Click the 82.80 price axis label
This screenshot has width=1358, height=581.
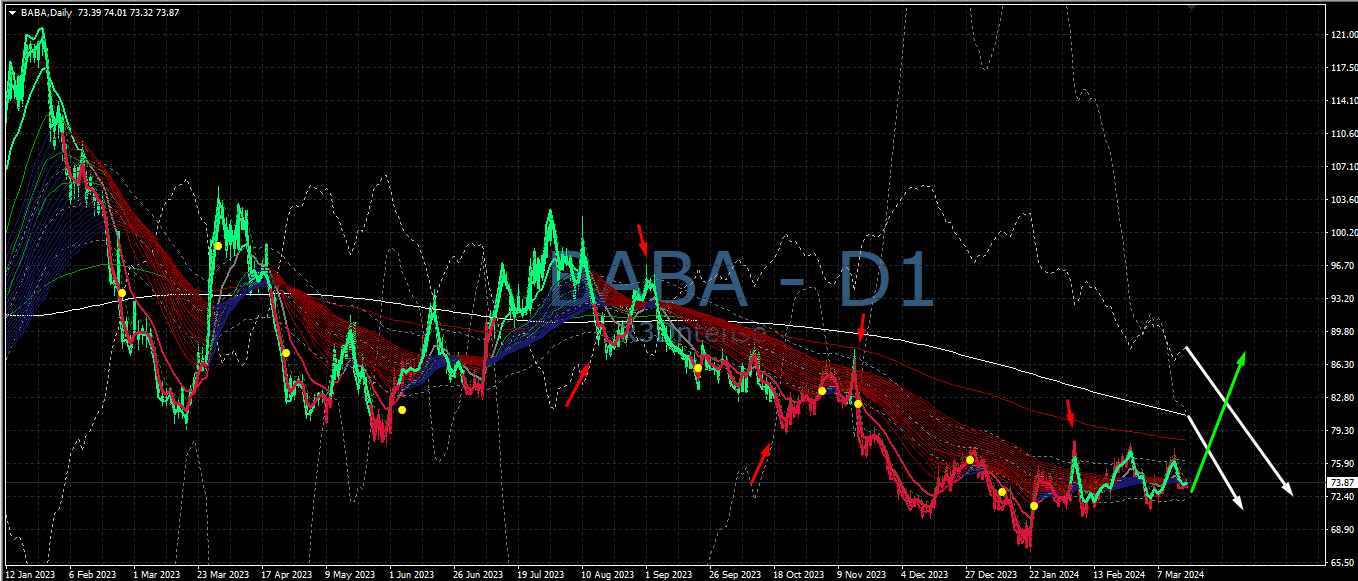(1343, 398)
